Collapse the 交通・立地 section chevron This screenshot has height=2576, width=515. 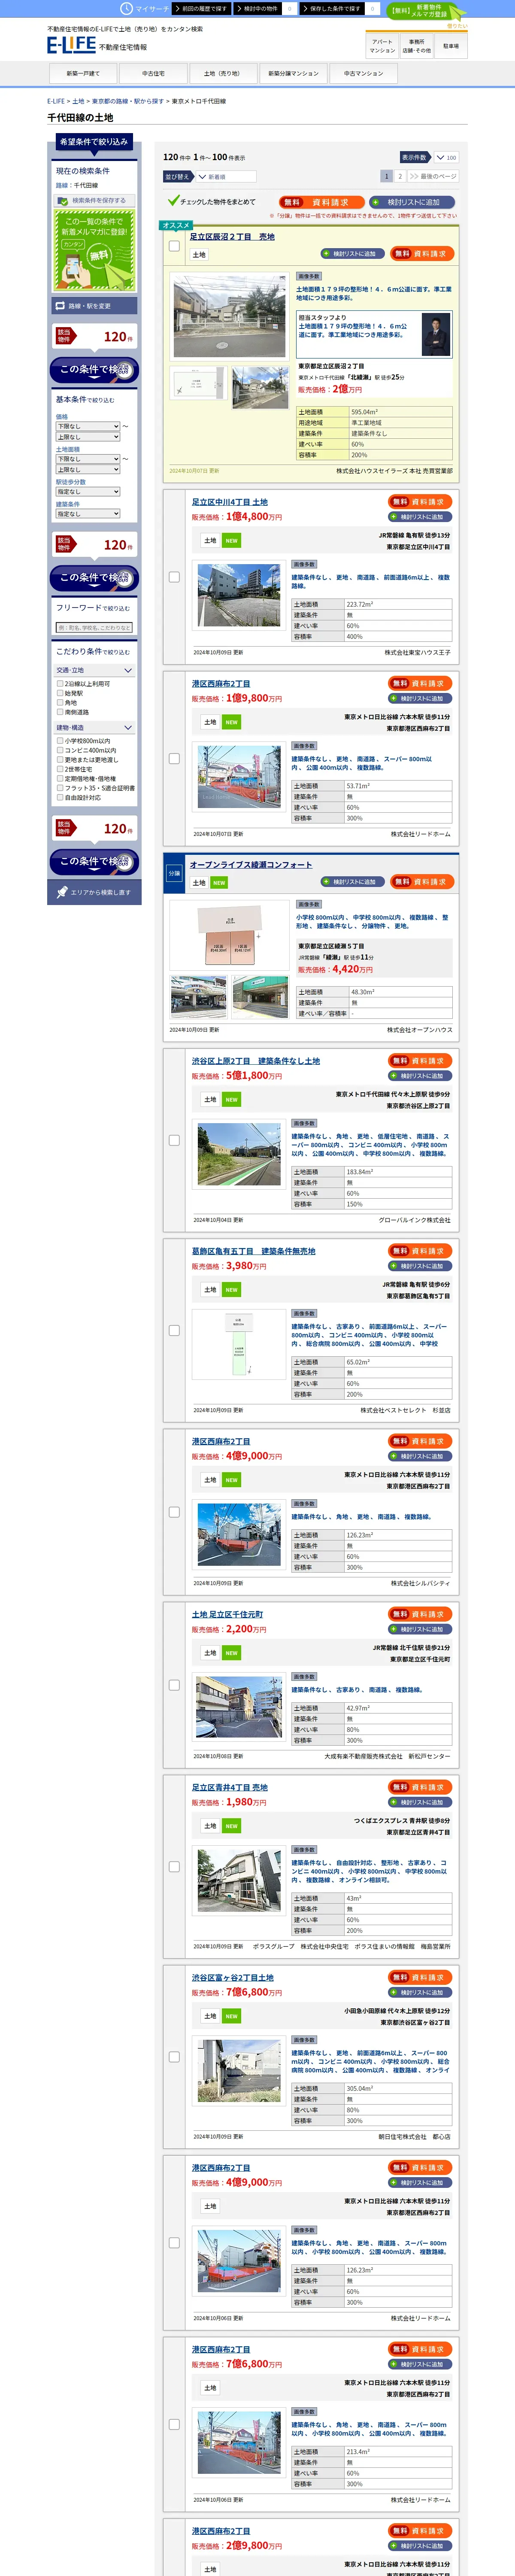point(127,671)
